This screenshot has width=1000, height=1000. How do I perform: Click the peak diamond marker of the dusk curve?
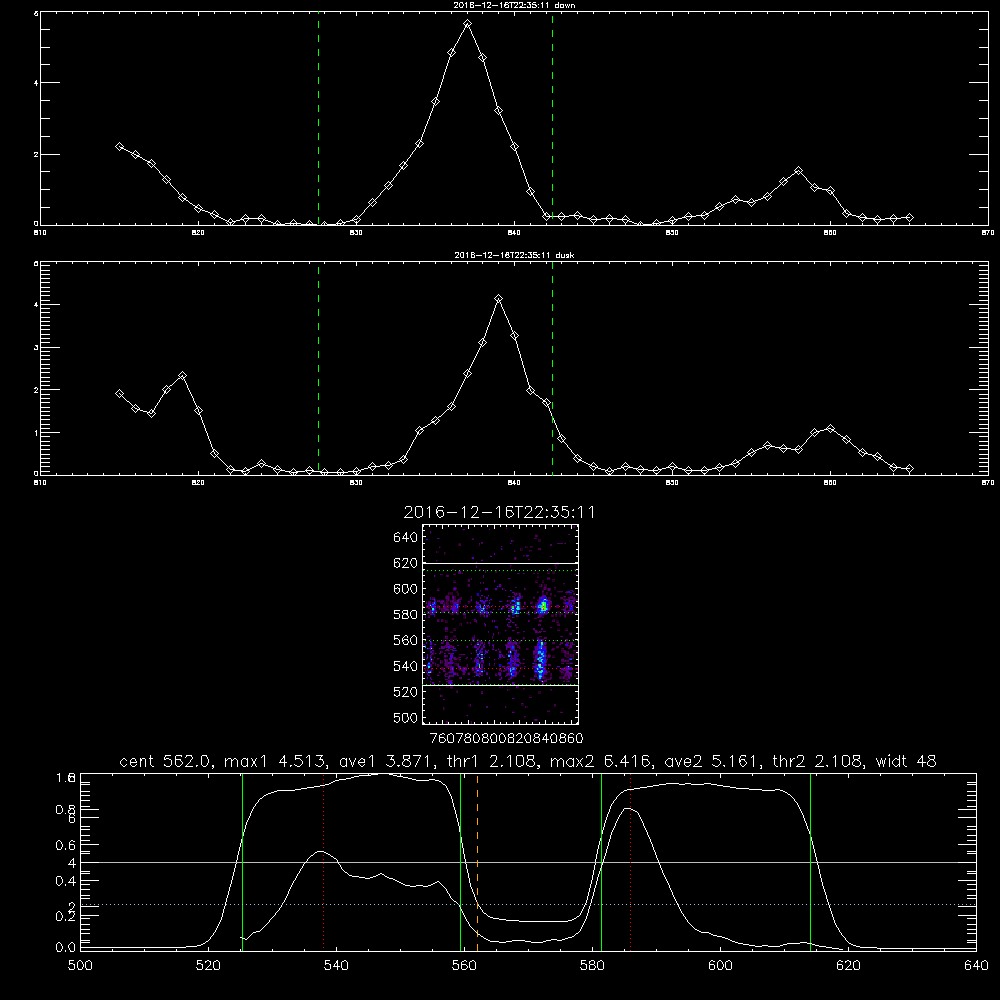[499, 298]
